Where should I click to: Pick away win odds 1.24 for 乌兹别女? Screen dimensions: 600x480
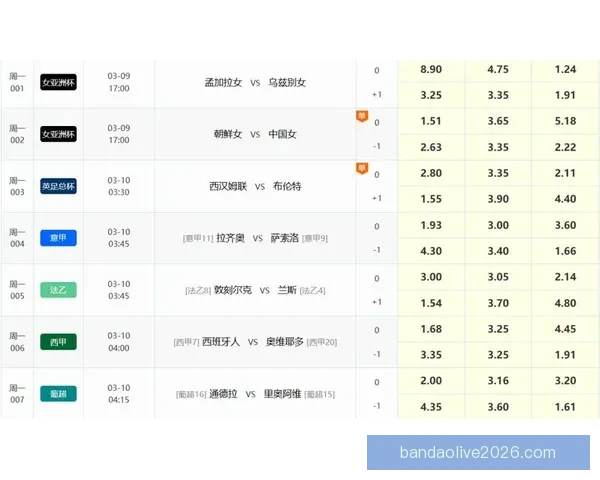[x=565, y=70]
